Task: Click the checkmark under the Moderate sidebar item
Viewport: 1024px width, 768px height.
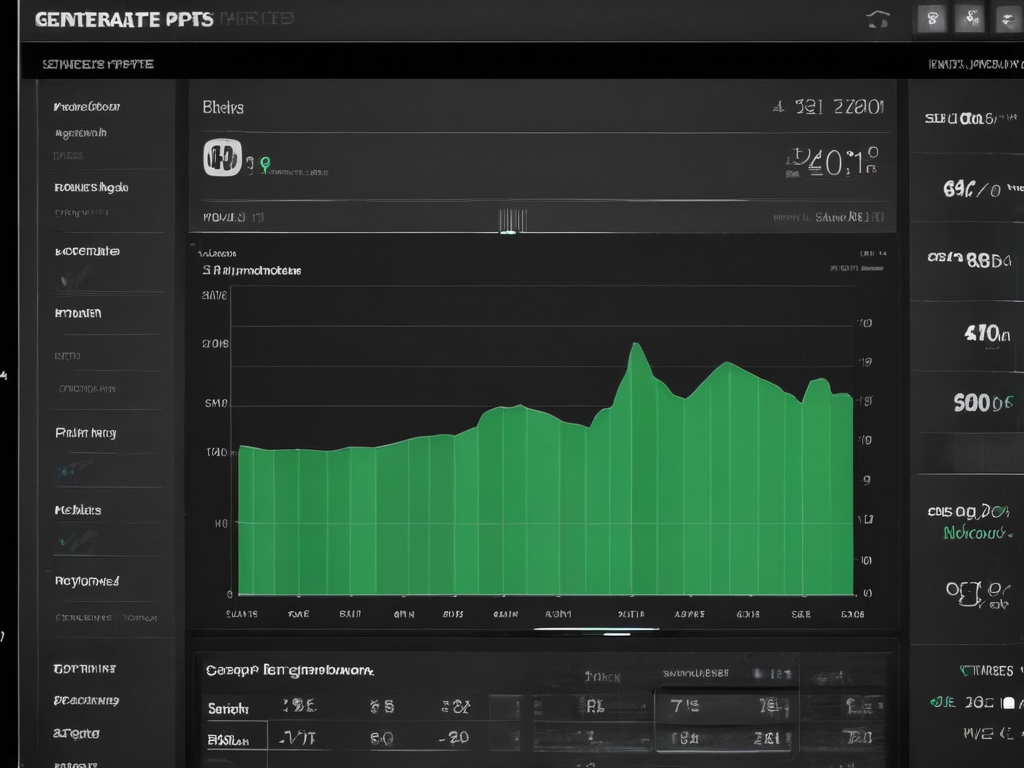Action: point(75,280)
